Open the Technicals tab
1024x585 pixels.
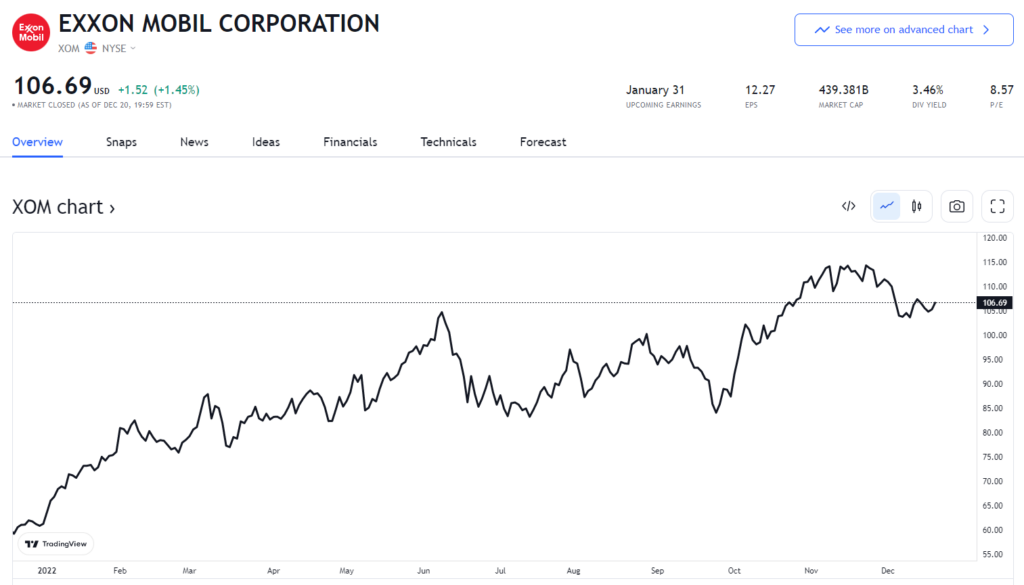[x=448, y=142]
